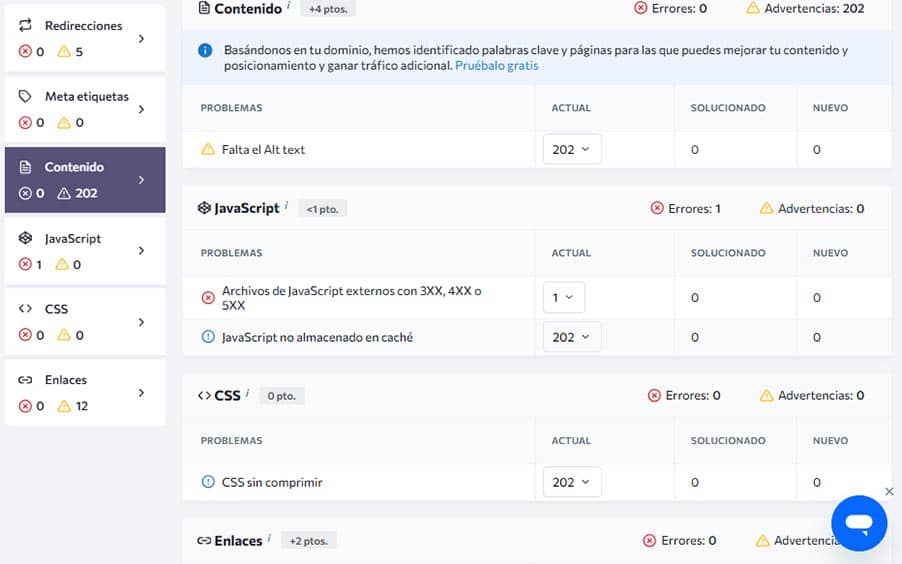Viewport: 902px width, 564px height.
Task: Expand the 202 dropdown for JavaScript no almacenado
Action: coord(572,337)
